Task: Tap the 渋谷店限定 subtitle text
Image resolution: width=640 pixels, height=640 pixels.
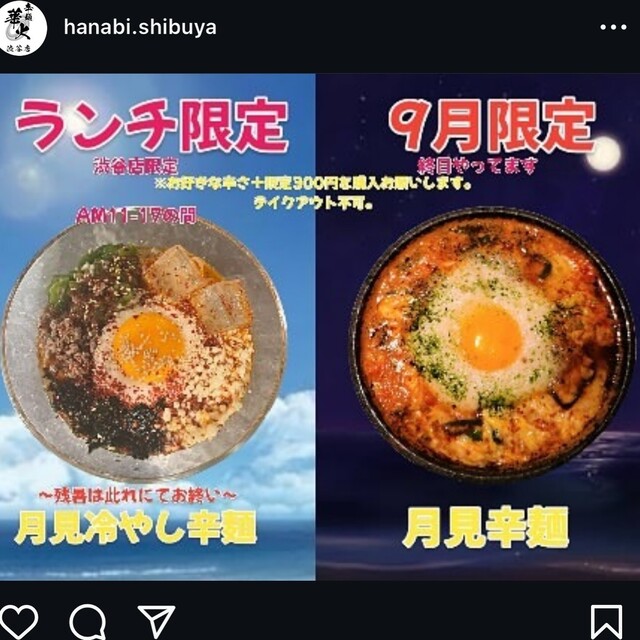Action: click(136, 167)
